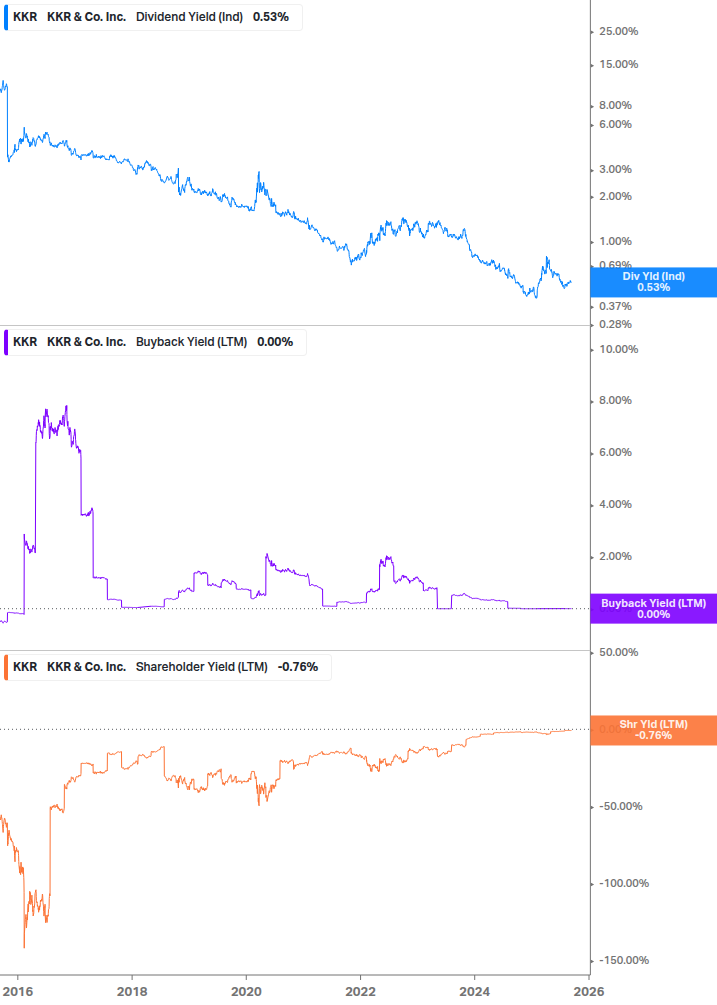Click the 15.00% tick on dividend yield axis
717x1005 pixels.
[x=618, y=64]
